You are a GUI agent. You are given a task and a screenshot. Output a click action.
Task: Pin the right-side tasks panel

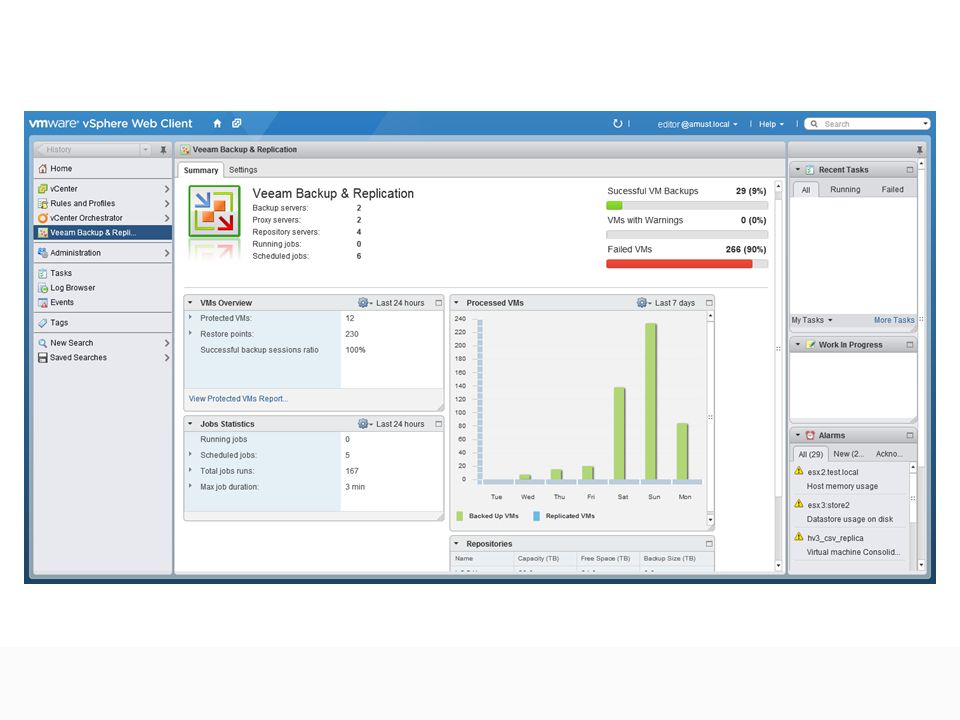(920, 149)
